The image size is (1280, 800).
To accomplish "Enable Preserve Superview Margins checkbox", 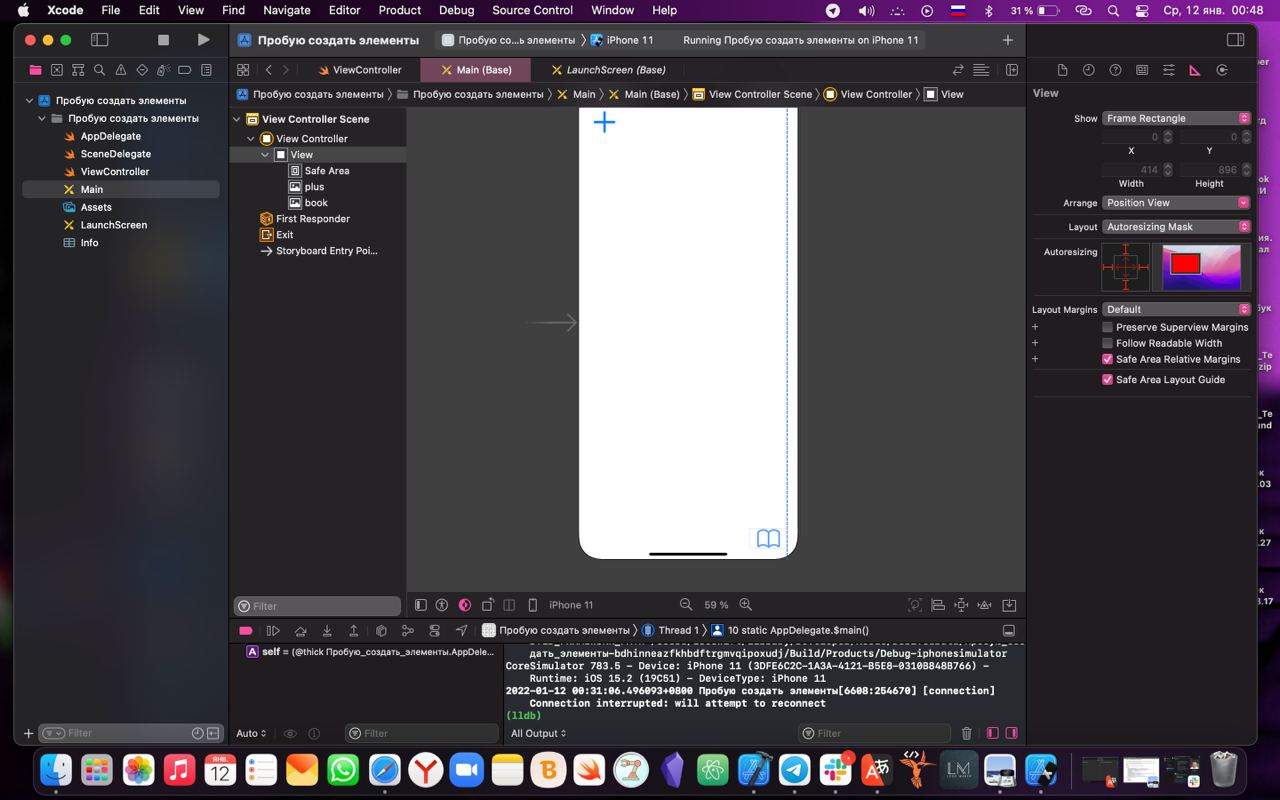I will point(1107,327).
